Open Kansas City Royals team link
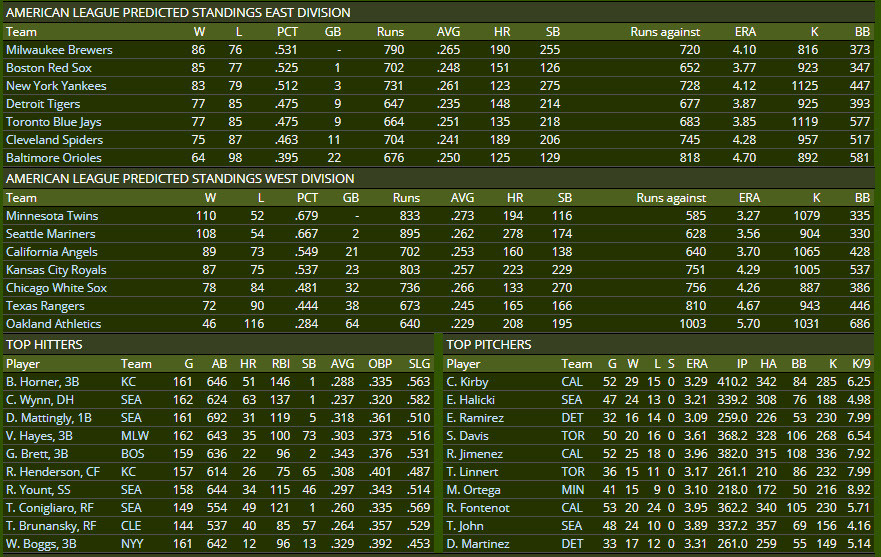Viewport: 881px width, 557px height. tap(56, 270)
